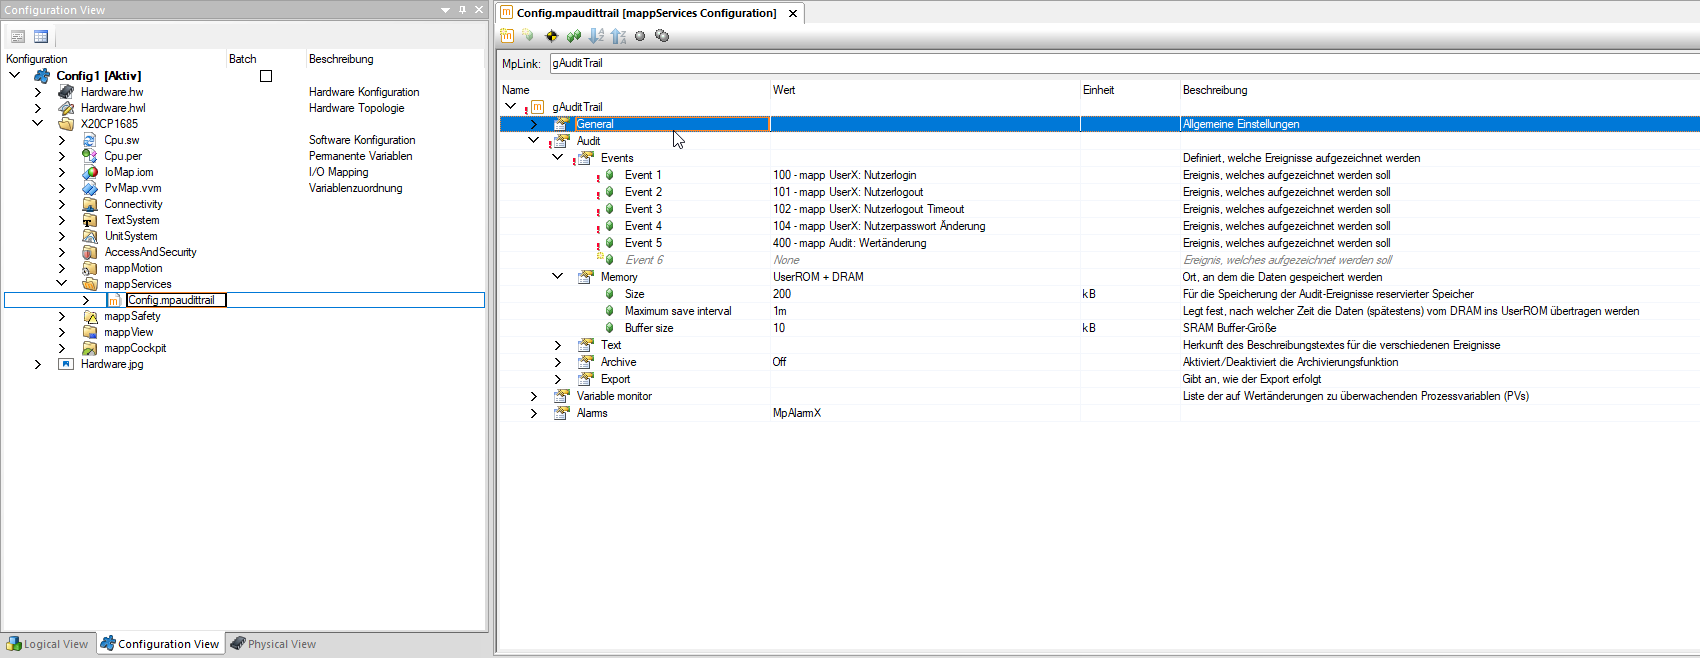The image size is (1700, 658).
Task: Expand the Variable monitor group
Action: (x=534, y=396)
